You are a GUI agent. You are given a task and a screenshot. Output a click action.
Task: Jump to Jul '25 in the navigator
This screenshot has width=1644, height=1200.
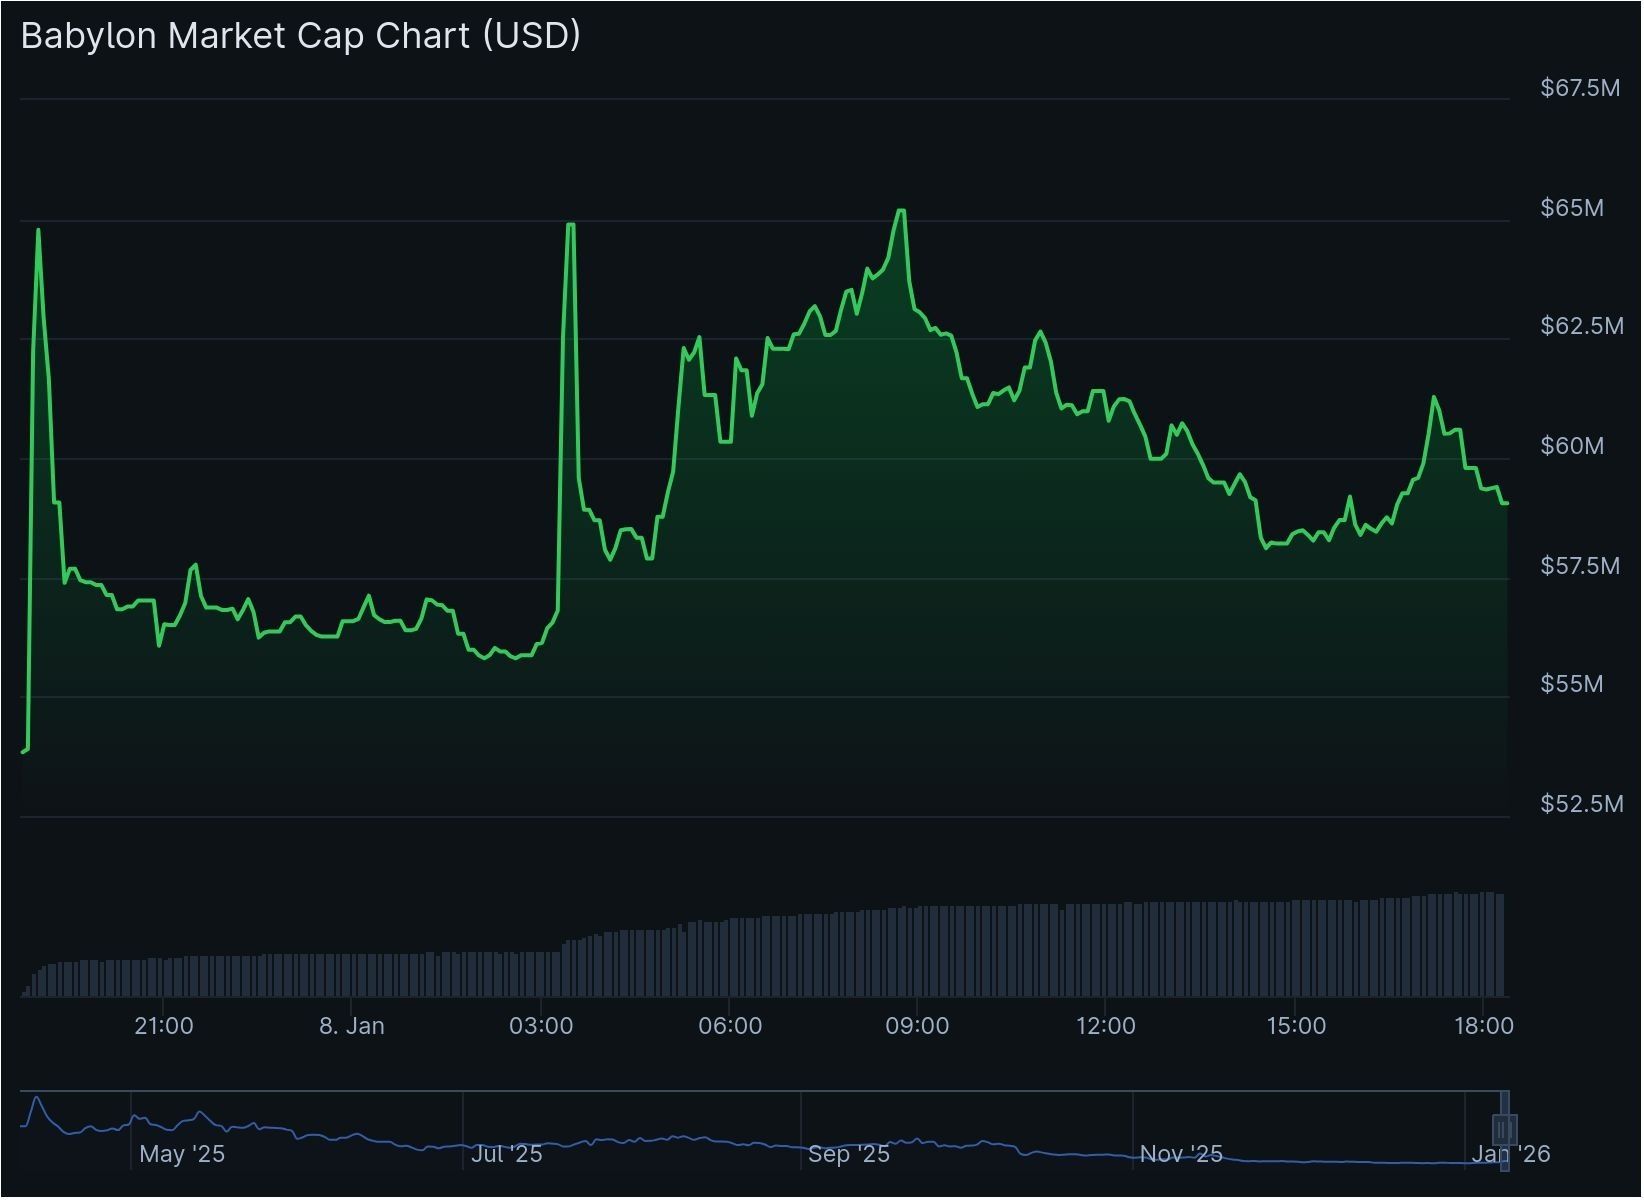(507, 1154)
